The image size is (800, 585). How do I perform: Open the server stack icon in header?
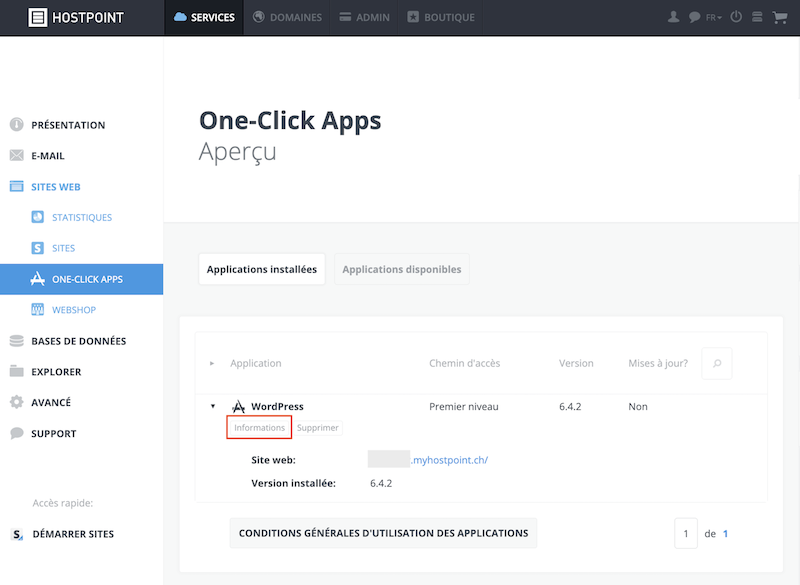(x=757, y=17)
